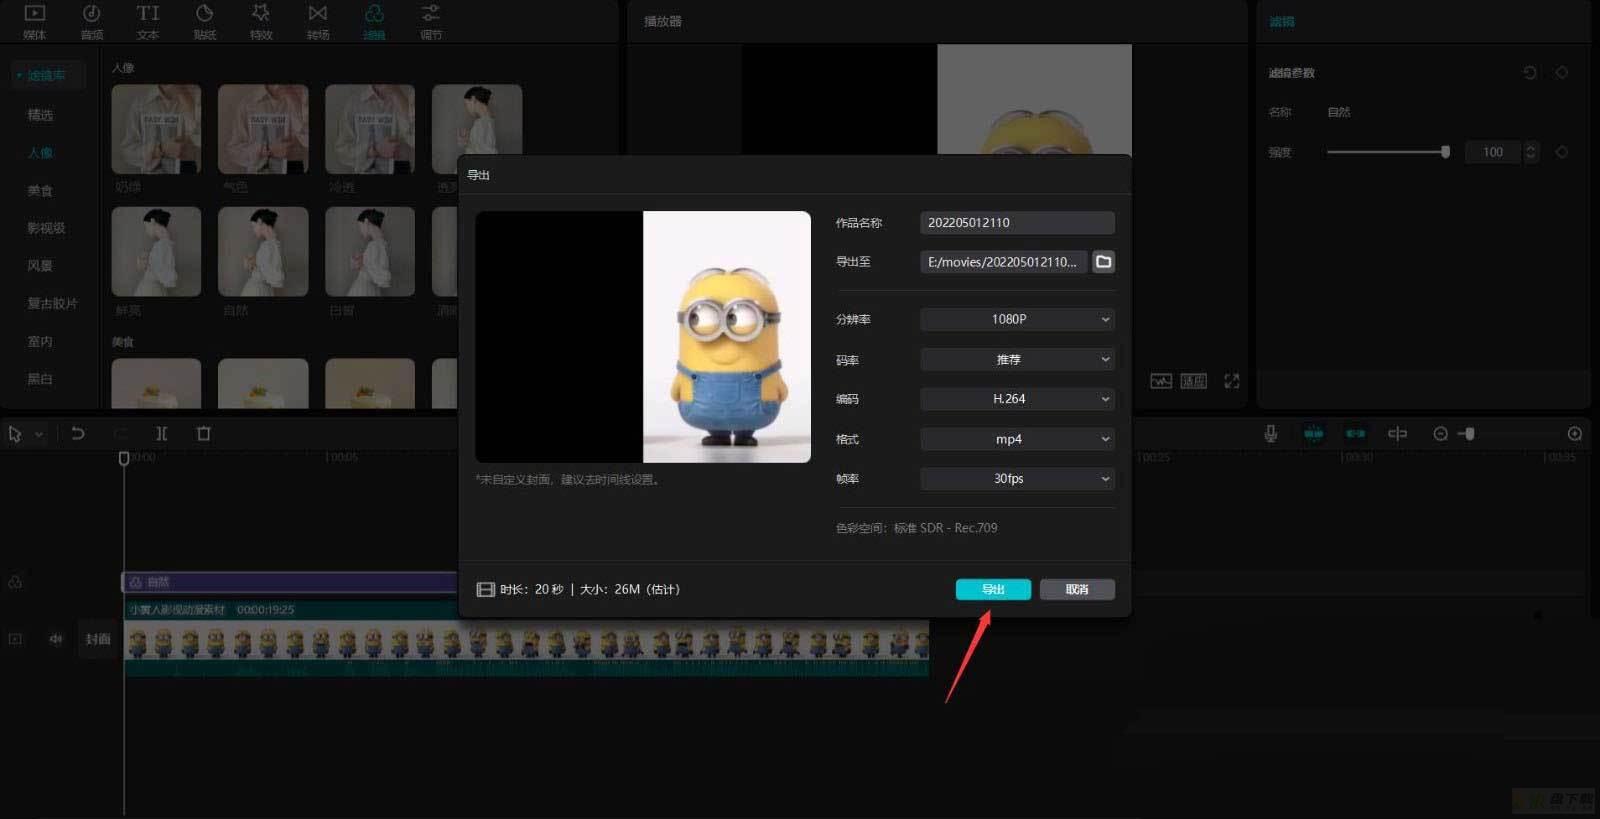This screenshot has width=1600, height=819.
Task: Click the keyframe diamond in 滤镜参数 header
Action: (1562, 73)
